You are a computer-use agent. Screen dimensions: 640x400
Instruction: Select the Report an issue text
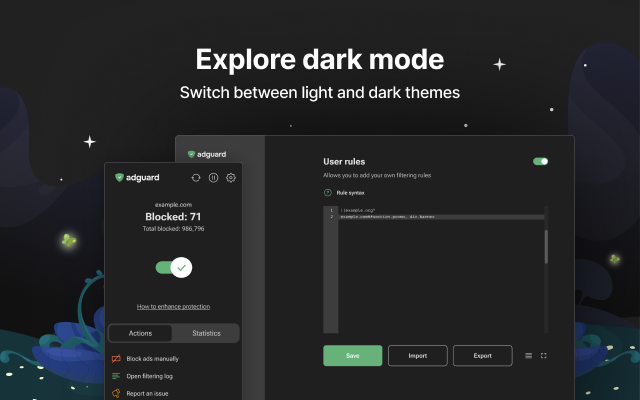(x=147, y=393)
